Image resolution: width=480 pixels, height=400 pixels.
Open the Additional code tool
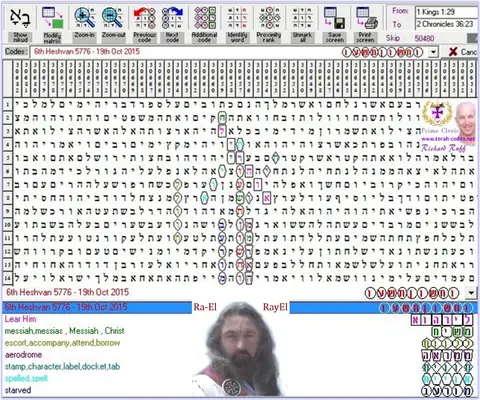coord(205,18)
